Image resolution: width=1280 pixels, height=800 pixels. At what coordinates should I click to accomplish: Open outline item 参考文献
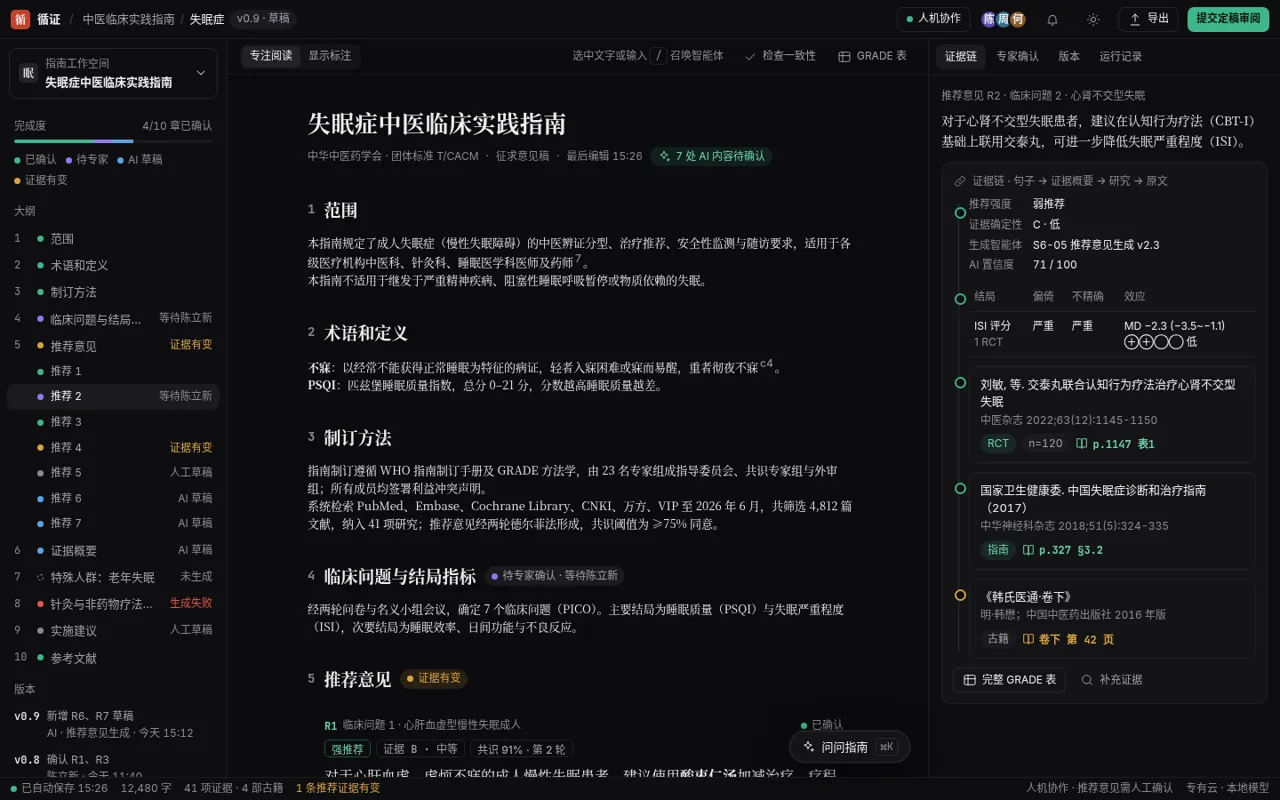(x=113, y=658)
